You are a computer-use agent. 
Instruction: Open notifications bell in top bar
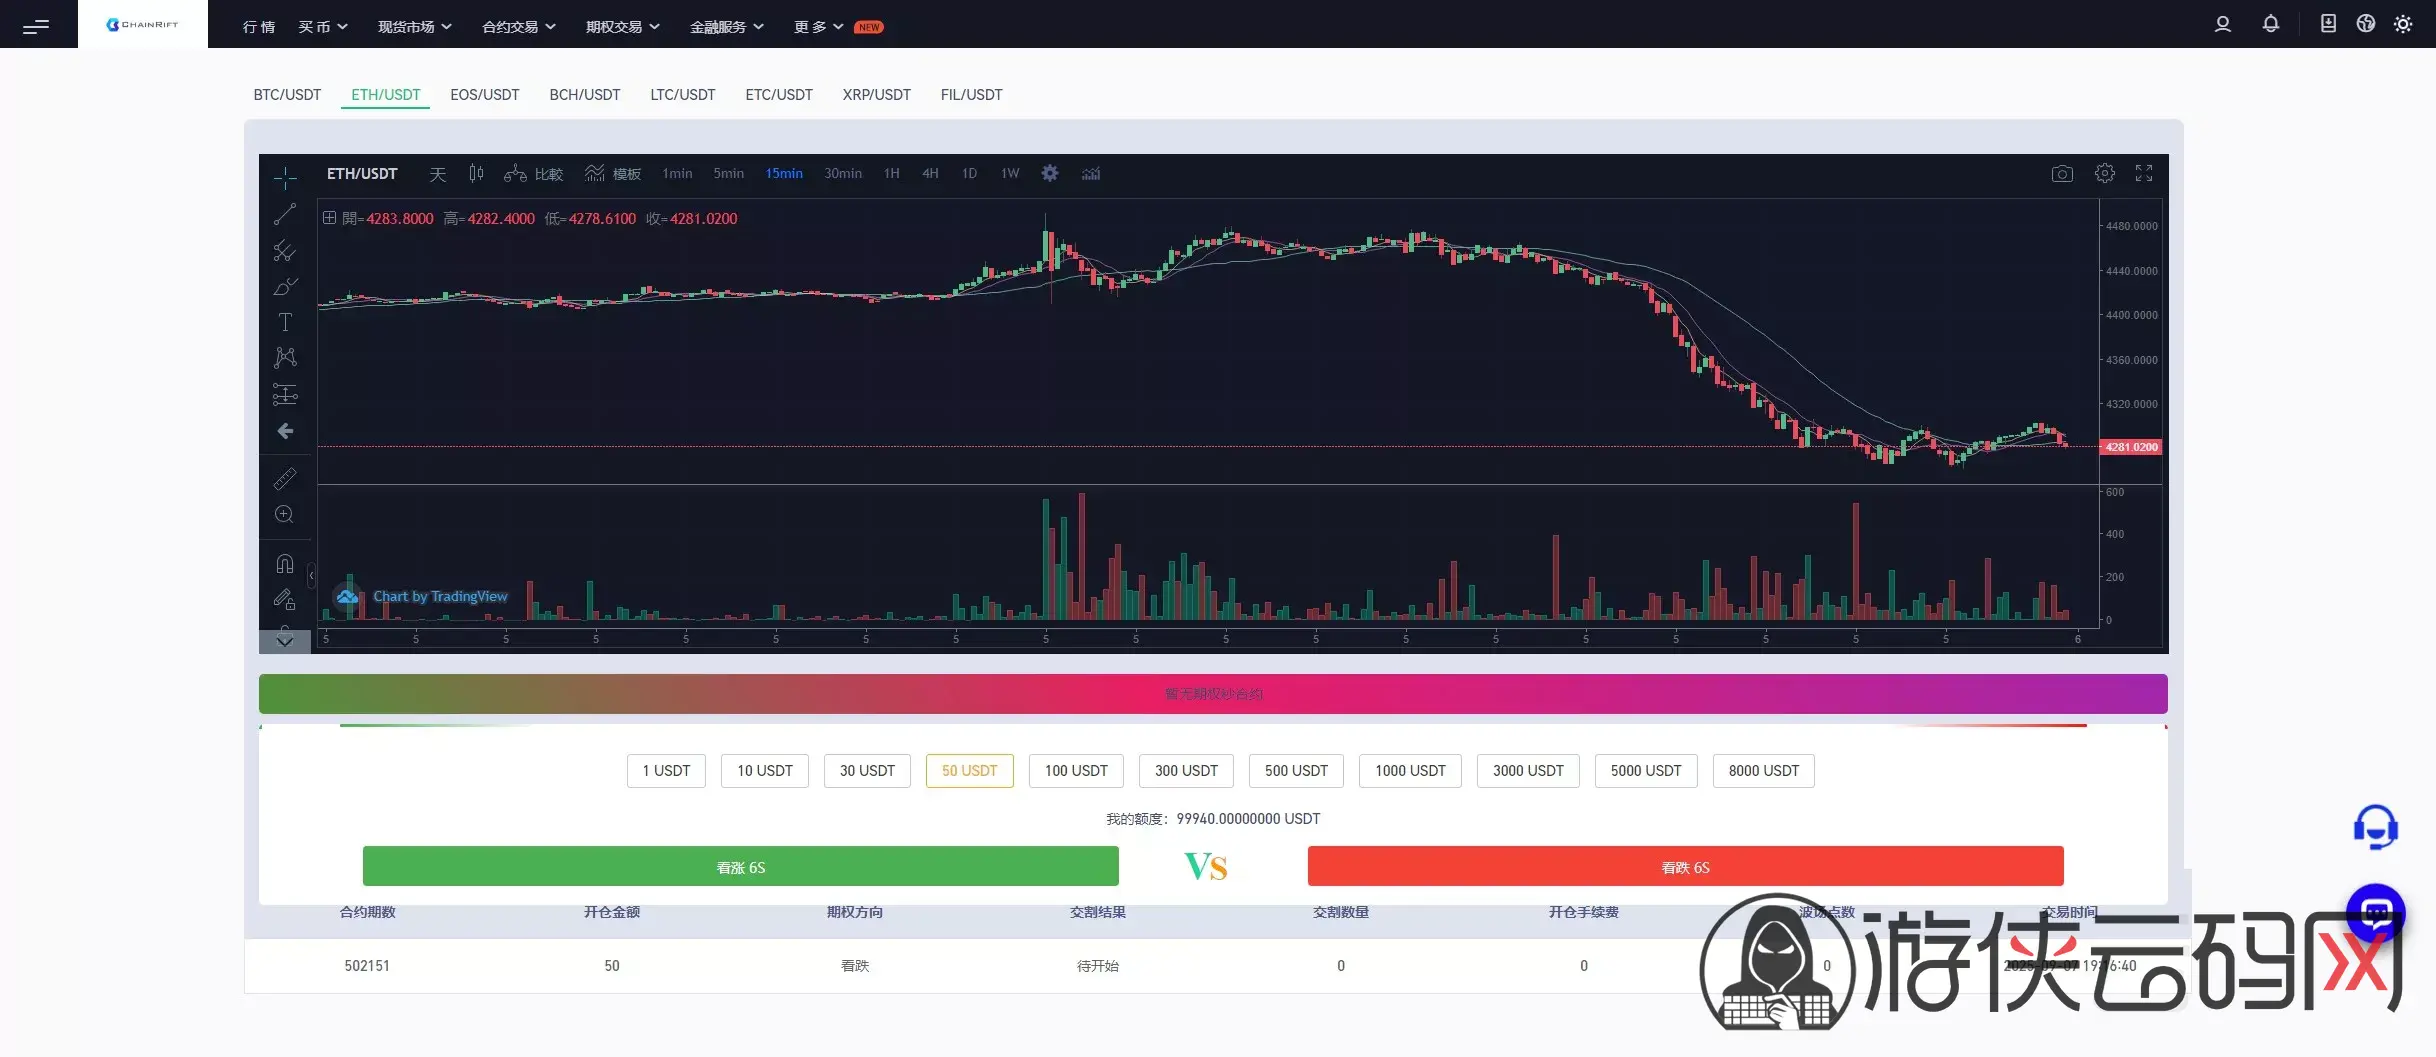point(2270,24)
